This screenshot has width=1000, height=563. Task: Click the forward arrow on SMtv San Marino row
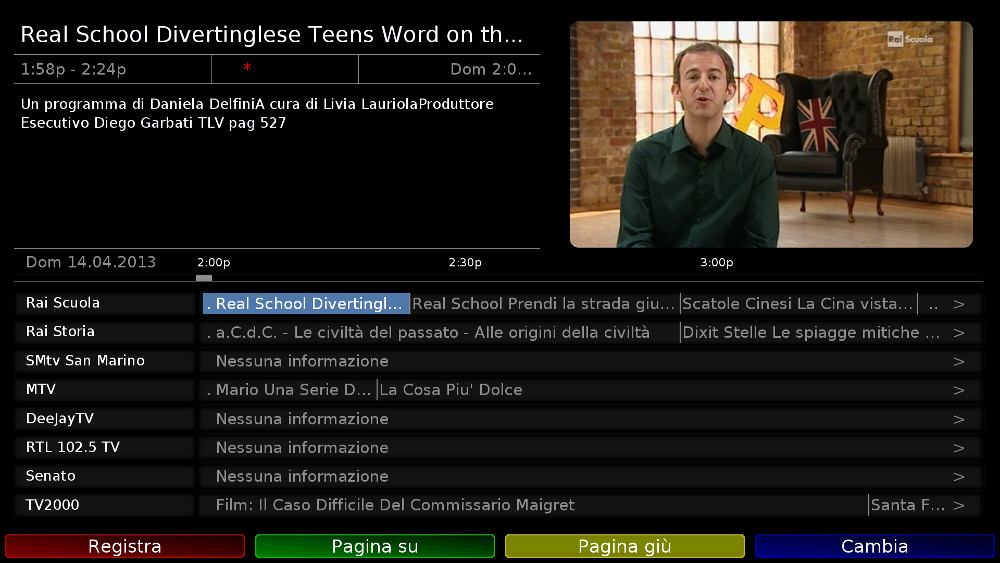pyautogui.click(x=959, y=362)
